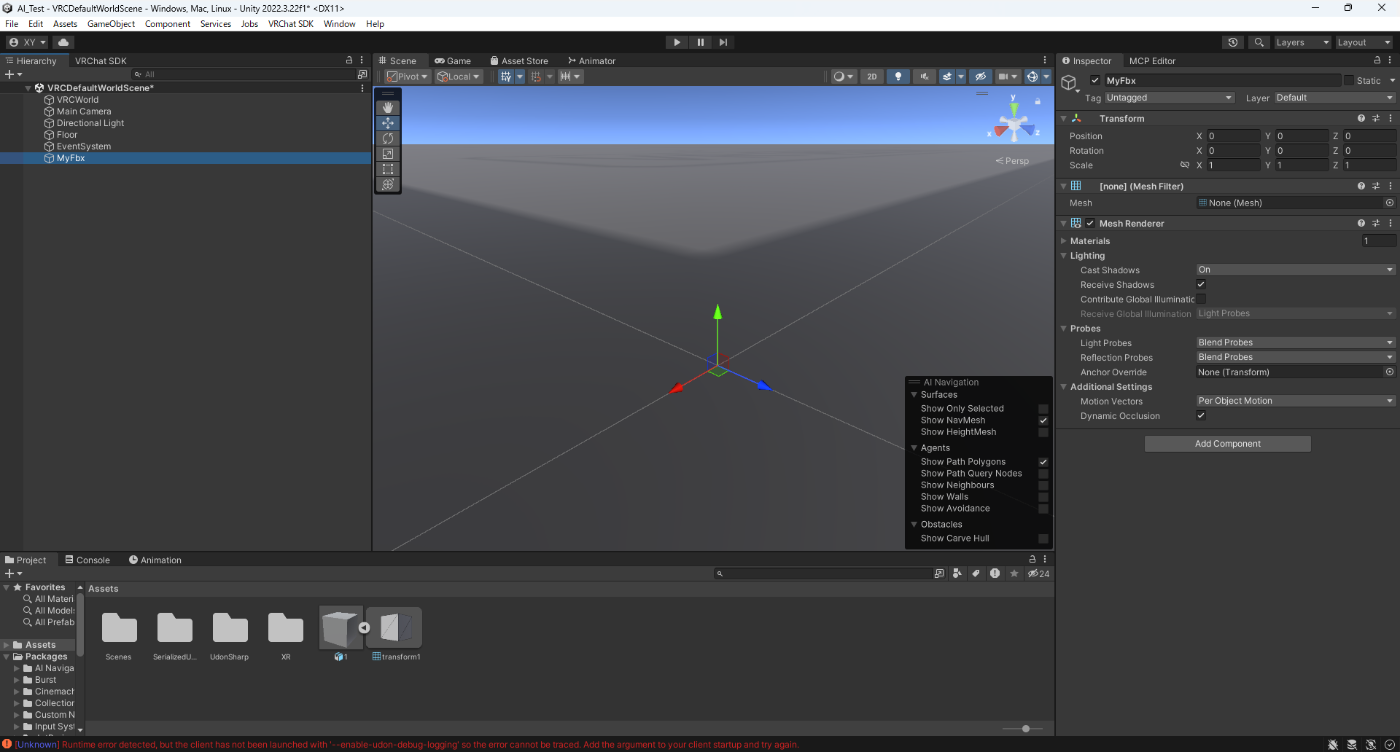Uncheck Show NavMesh
Viewport: 1400px width, 752px height.
point(1043,420)
